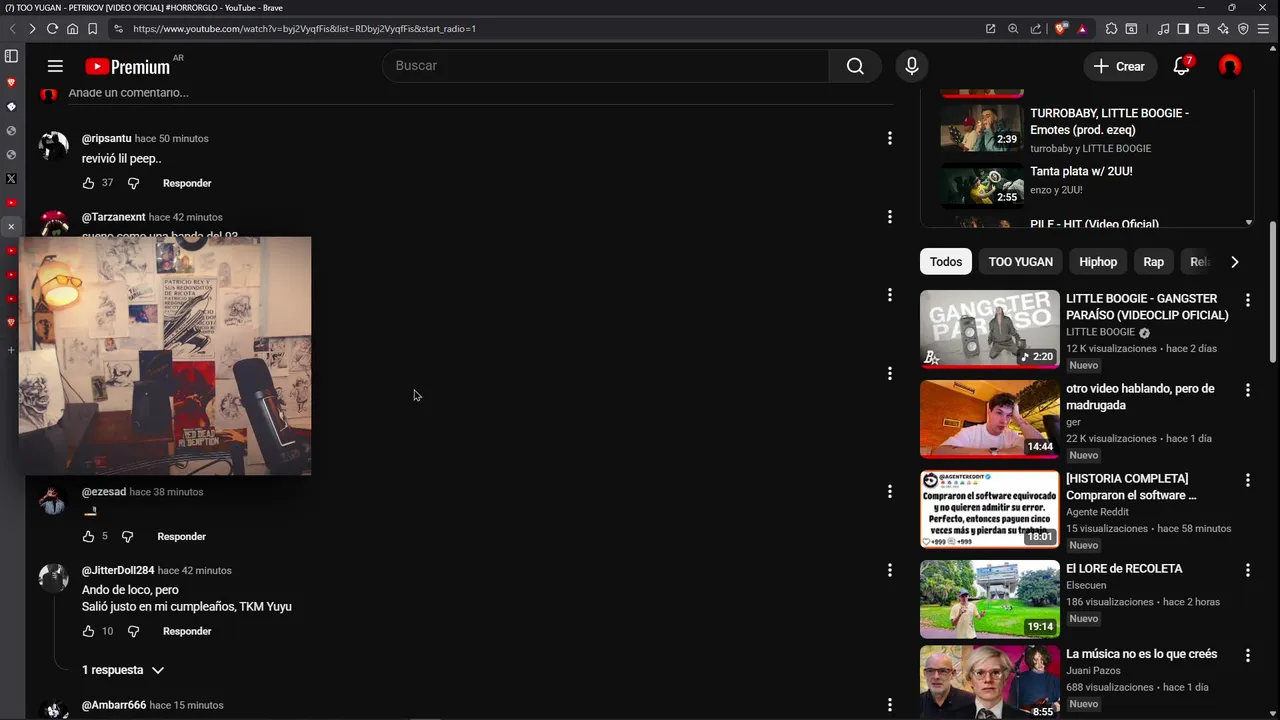Open Brave Leo AI sparkle icon
The image size is (1280, 720).
coord(1223,29)
